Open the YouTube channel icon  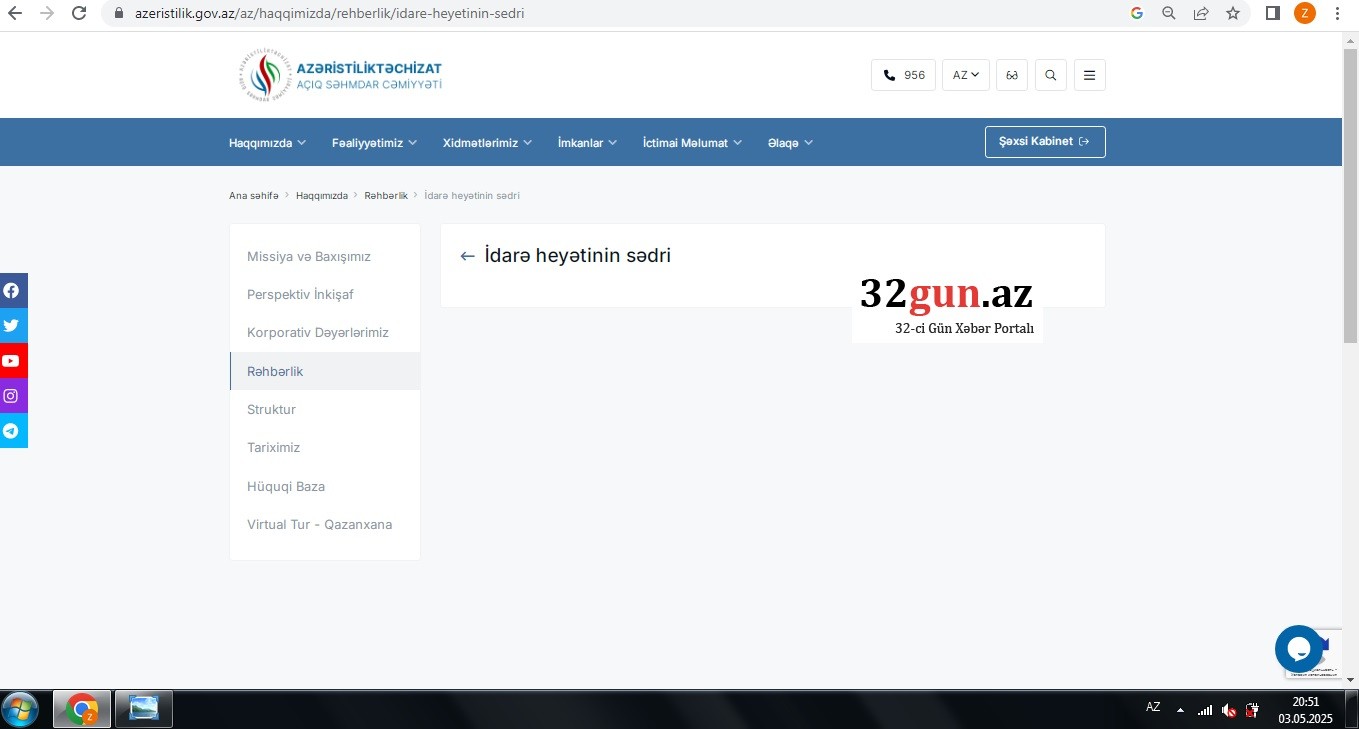[x=12, y=361]
